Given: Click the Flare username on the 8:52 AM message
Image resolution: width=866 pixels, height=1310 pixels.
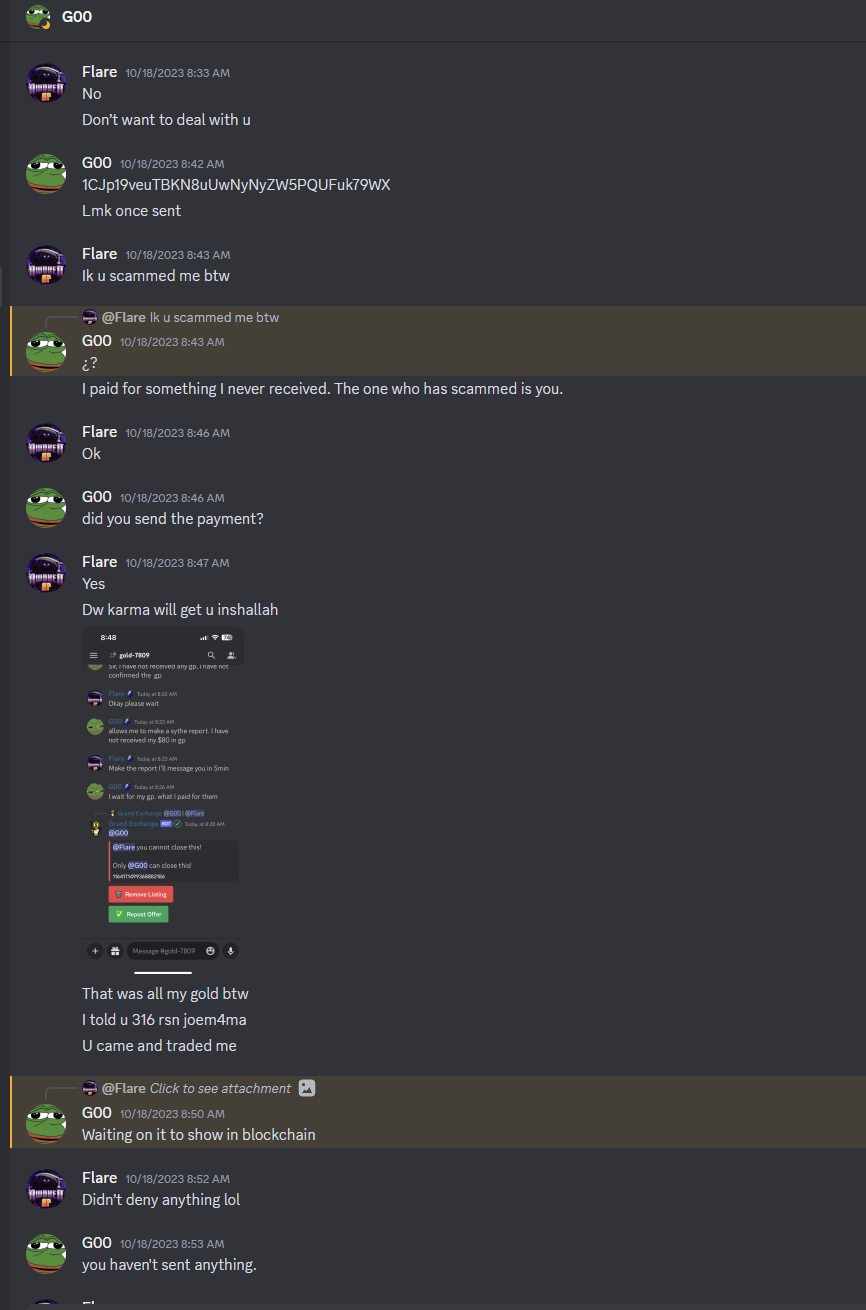Looking at the screenshot, I should pyautogui.click(x=99, y=1178).
